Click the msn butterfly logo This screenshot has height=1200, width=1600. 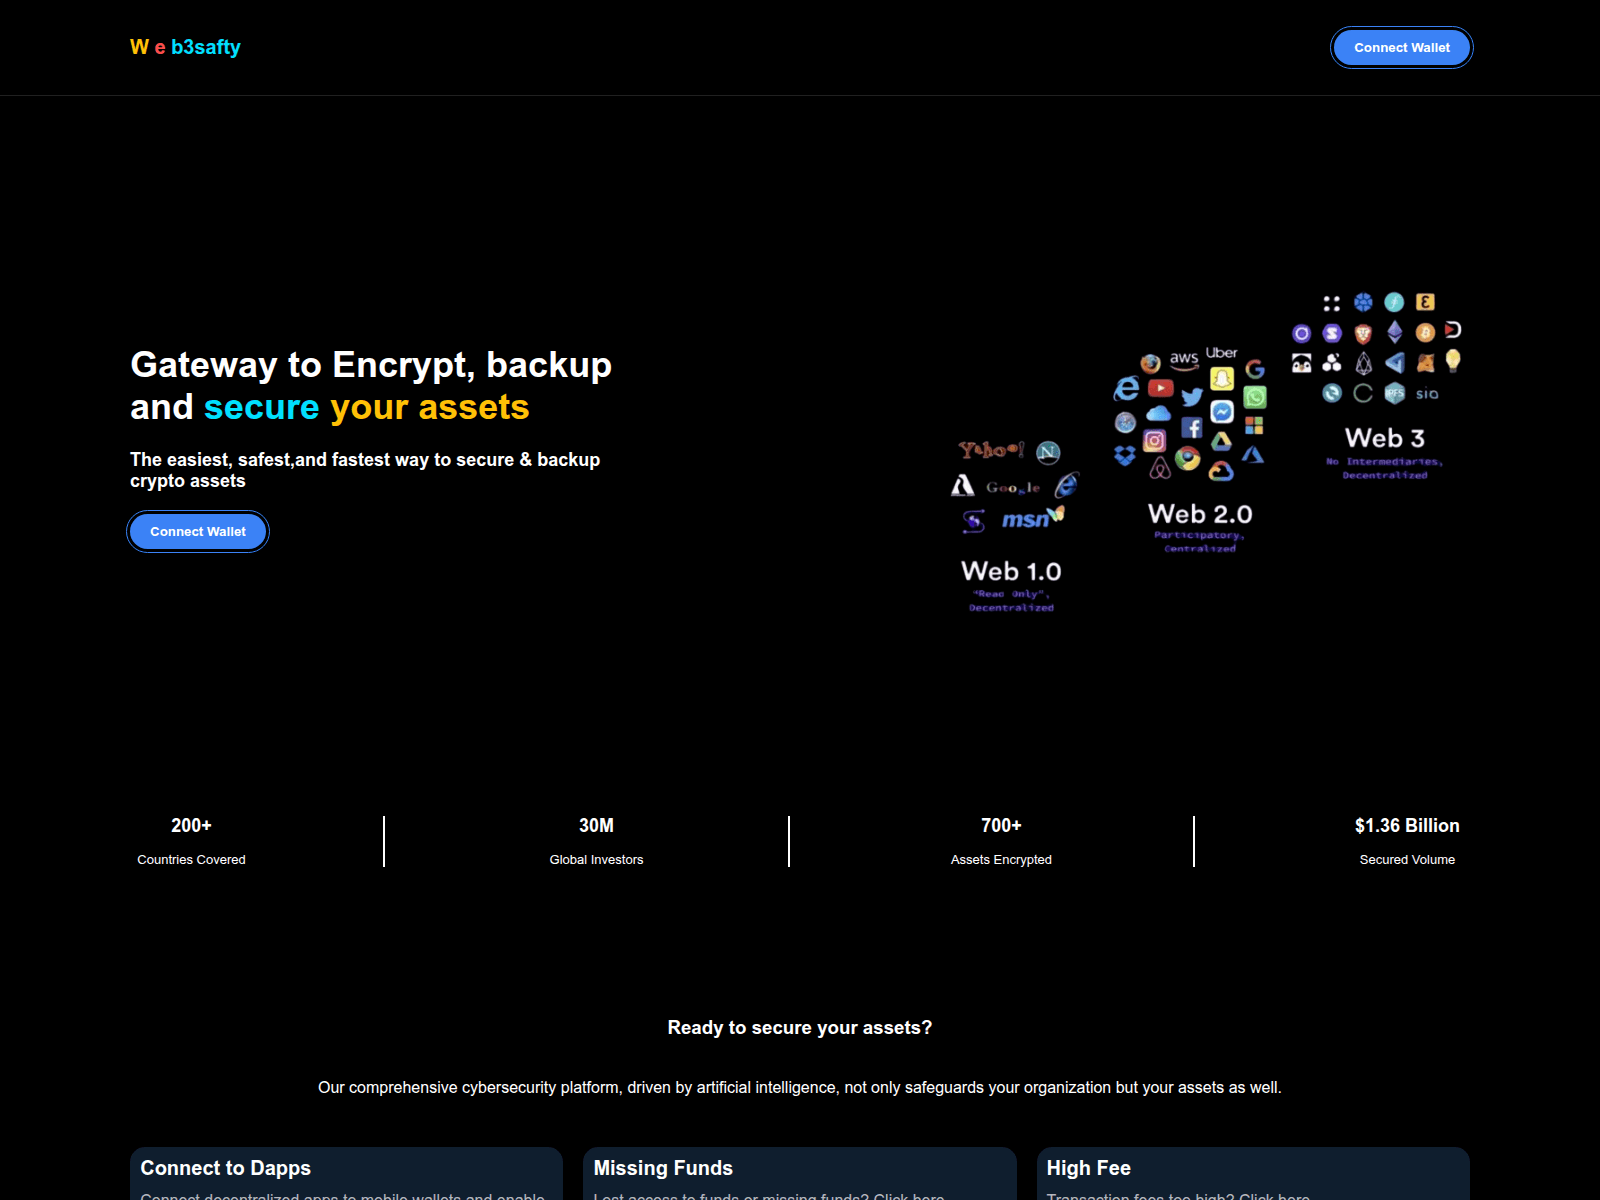click(1034, 518)
